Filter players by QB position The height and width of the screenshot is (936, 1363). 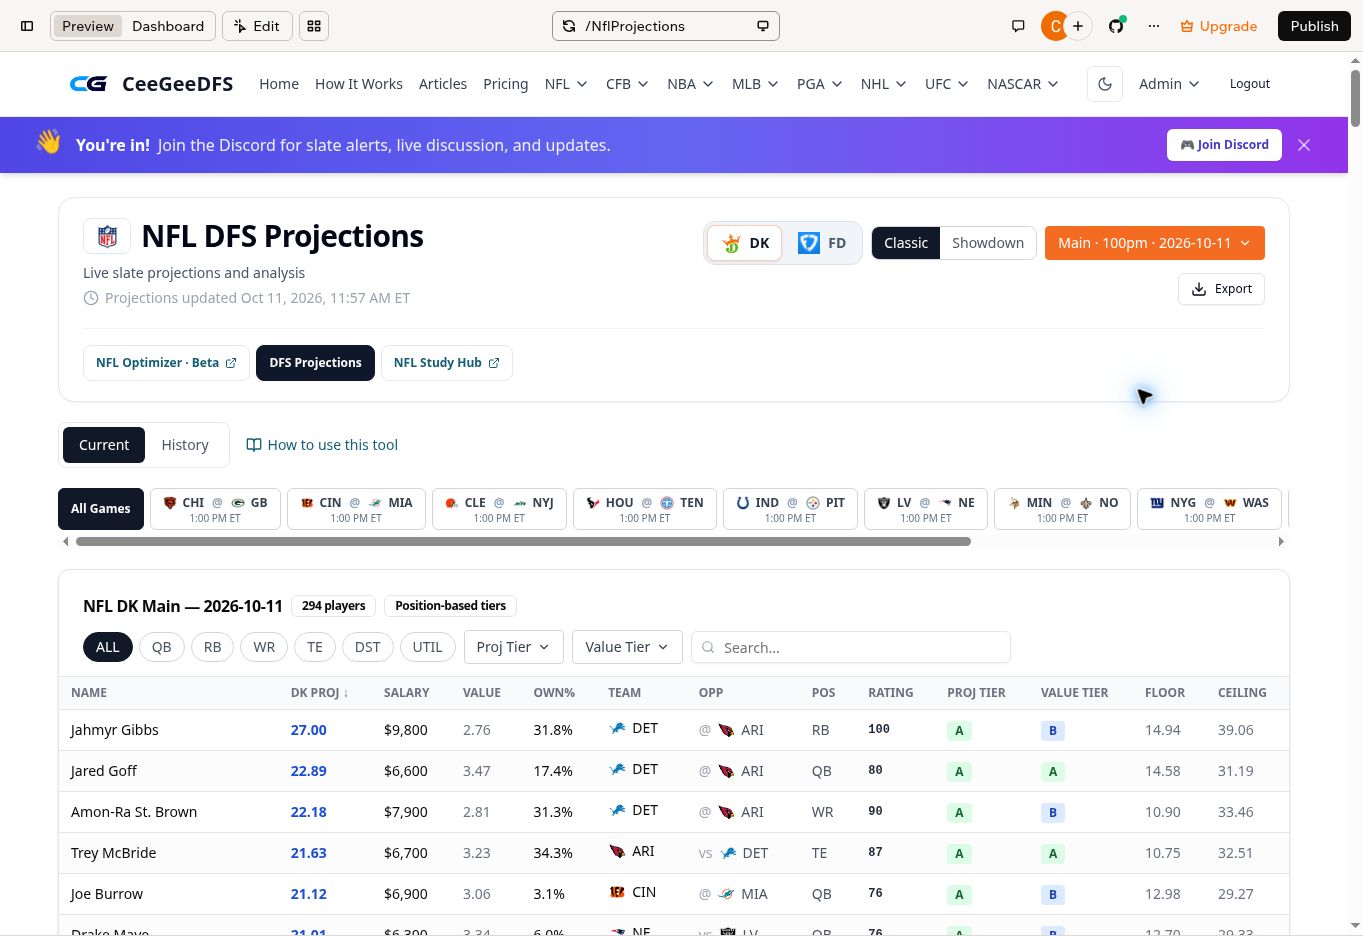[x=161, y=647]
